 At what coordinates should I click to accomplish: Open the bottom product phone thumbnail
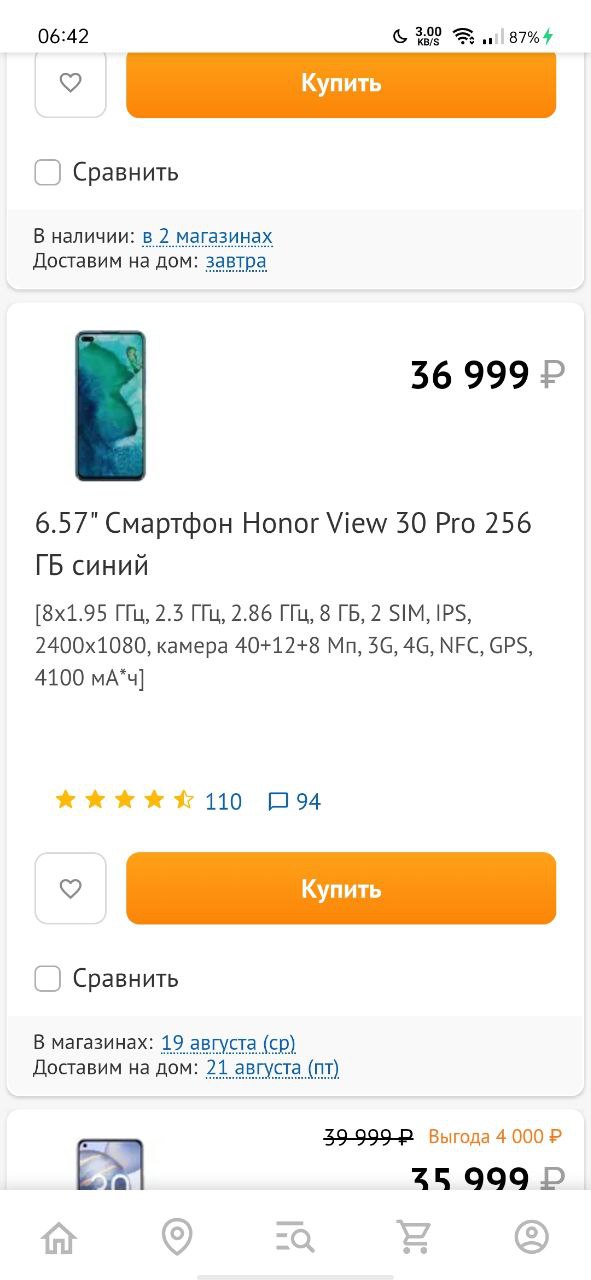click(x=110, y=1163)
